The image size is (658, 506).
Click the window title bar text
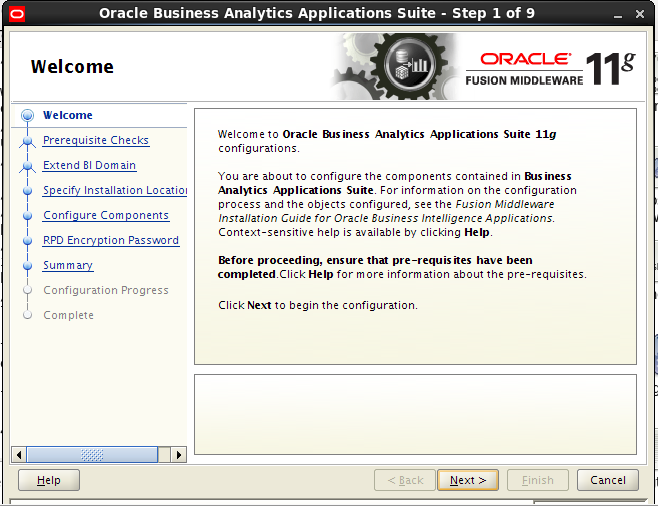click(x=317, y=13)
